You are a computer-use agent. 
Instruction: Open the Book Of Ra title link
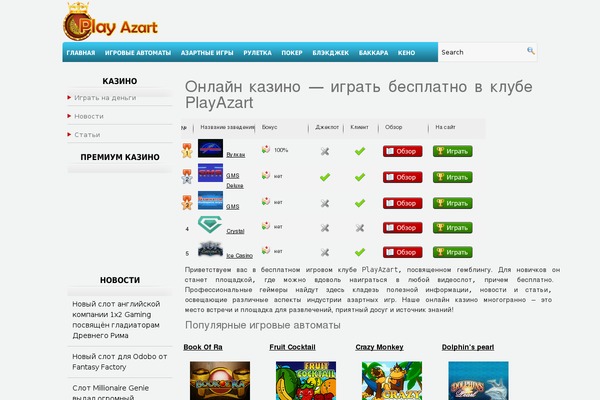[x=203, y=347]
